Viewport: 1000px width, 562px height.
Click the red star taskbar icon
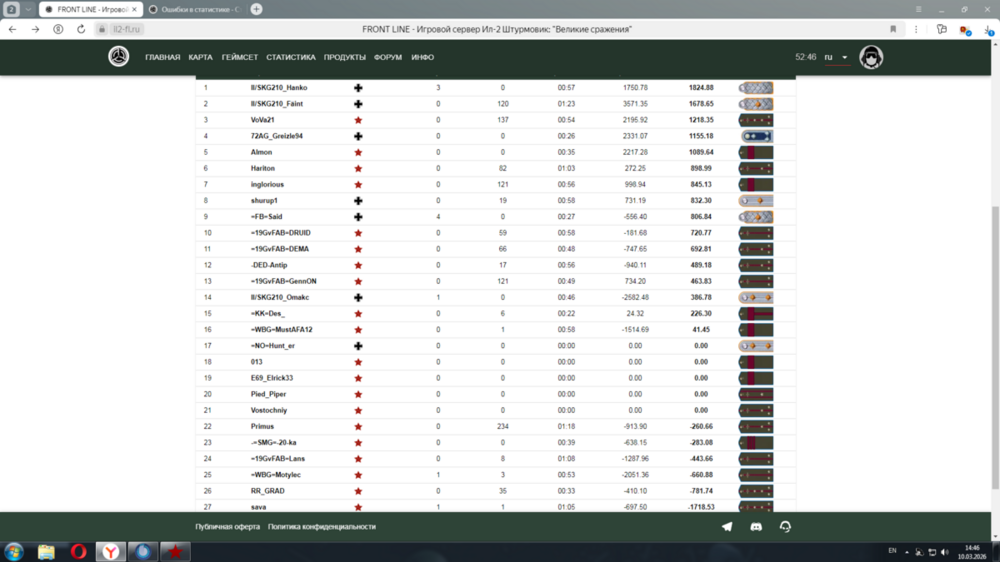click(174, 552)
